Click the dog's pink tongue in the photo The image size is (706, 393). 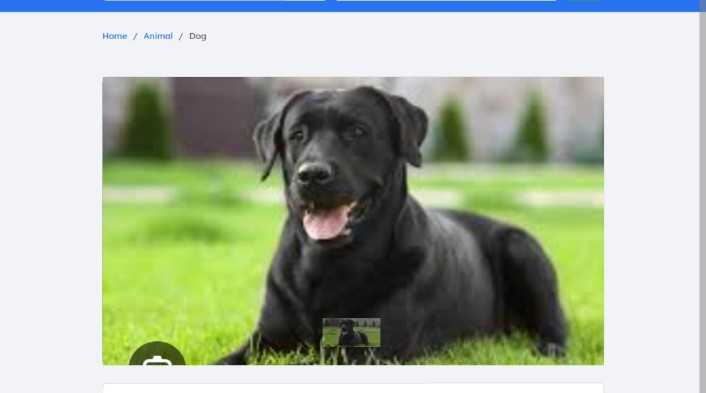click(326, 223)
